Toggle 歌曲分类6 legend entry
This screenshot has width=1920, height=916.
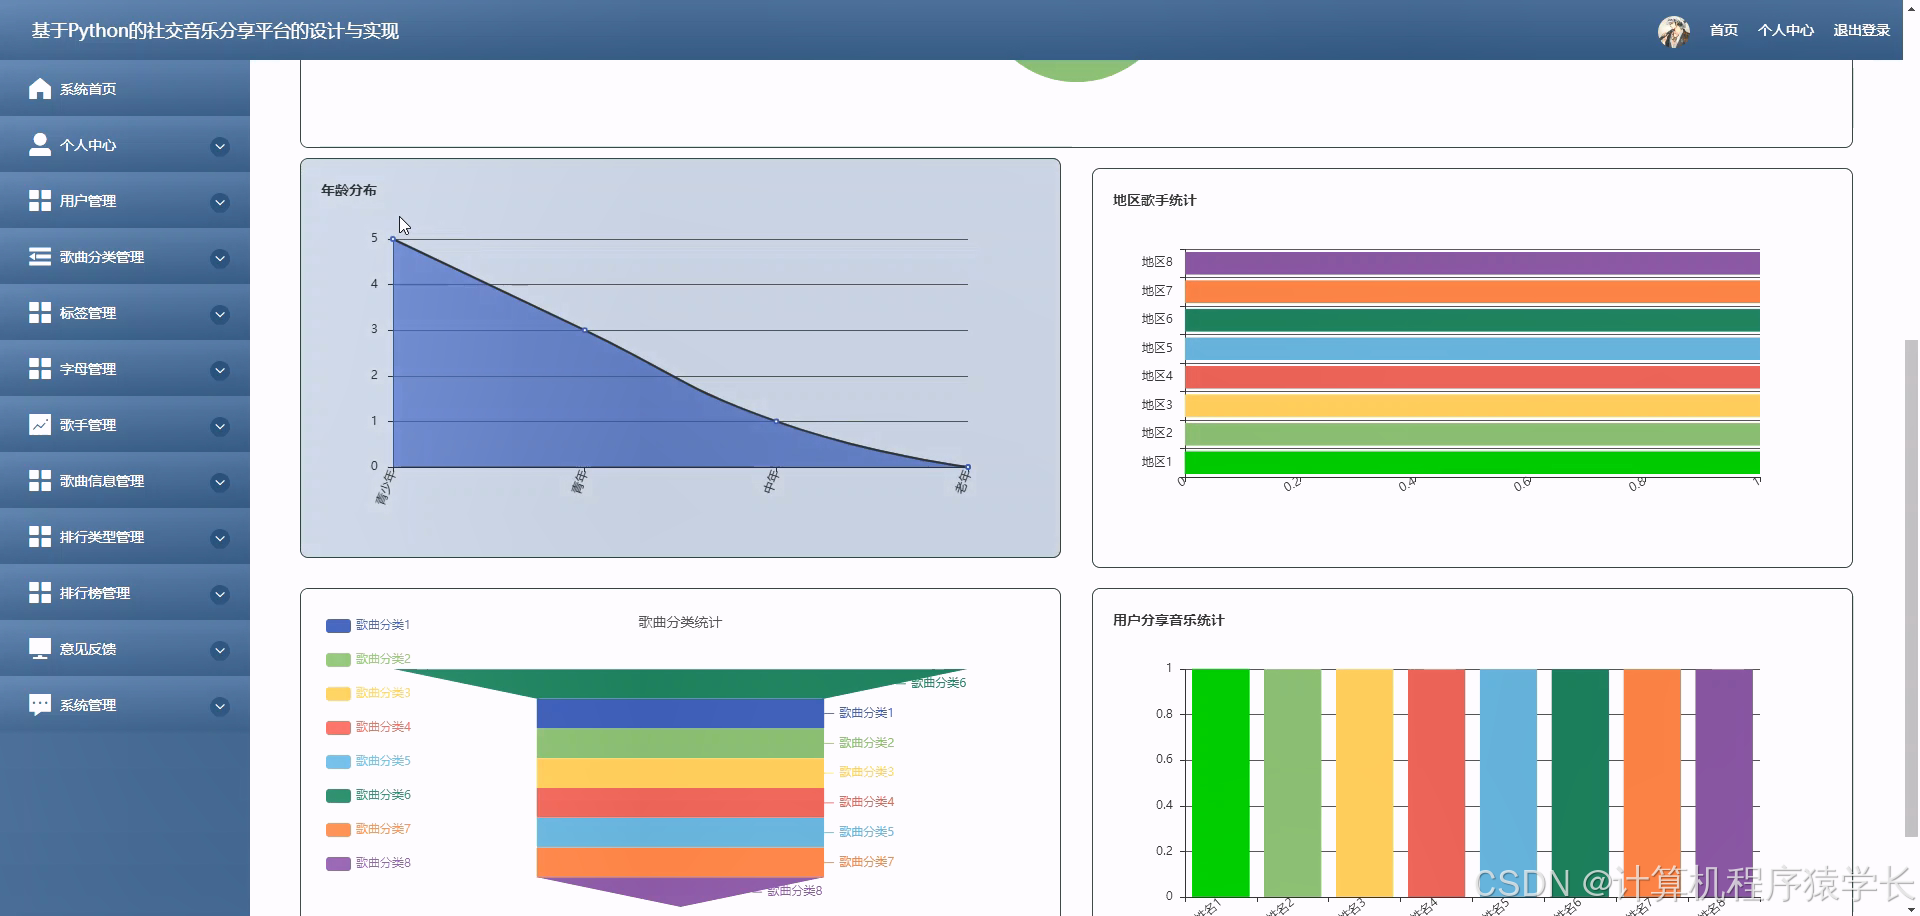(x=368, y=795)
